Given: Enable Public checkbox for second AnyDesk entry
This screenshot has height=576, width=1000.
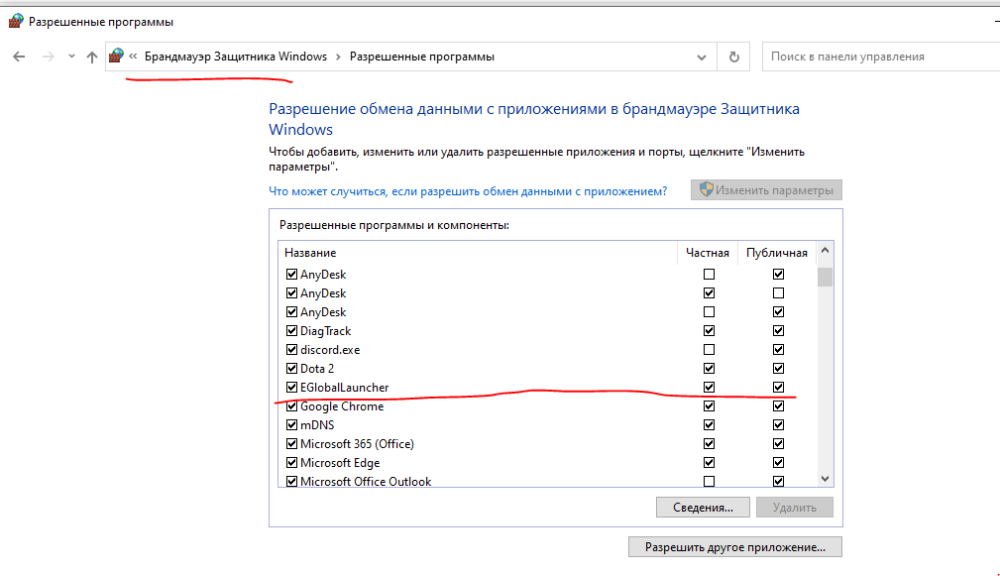Looking at the screenshot, I should tap(778, 293).
